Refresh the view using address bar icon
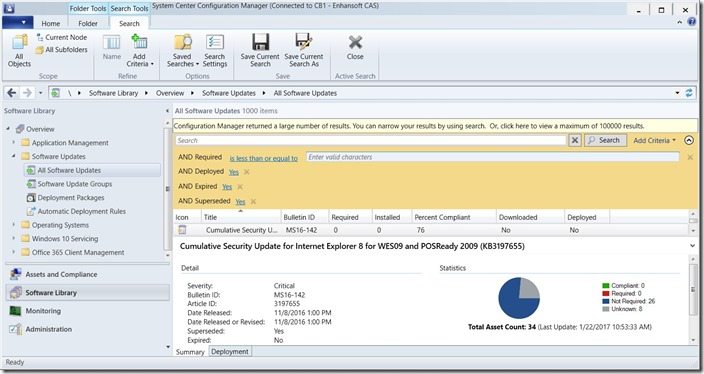The height and width of the screenshot is (374, 704). click(x=689, y=93)
